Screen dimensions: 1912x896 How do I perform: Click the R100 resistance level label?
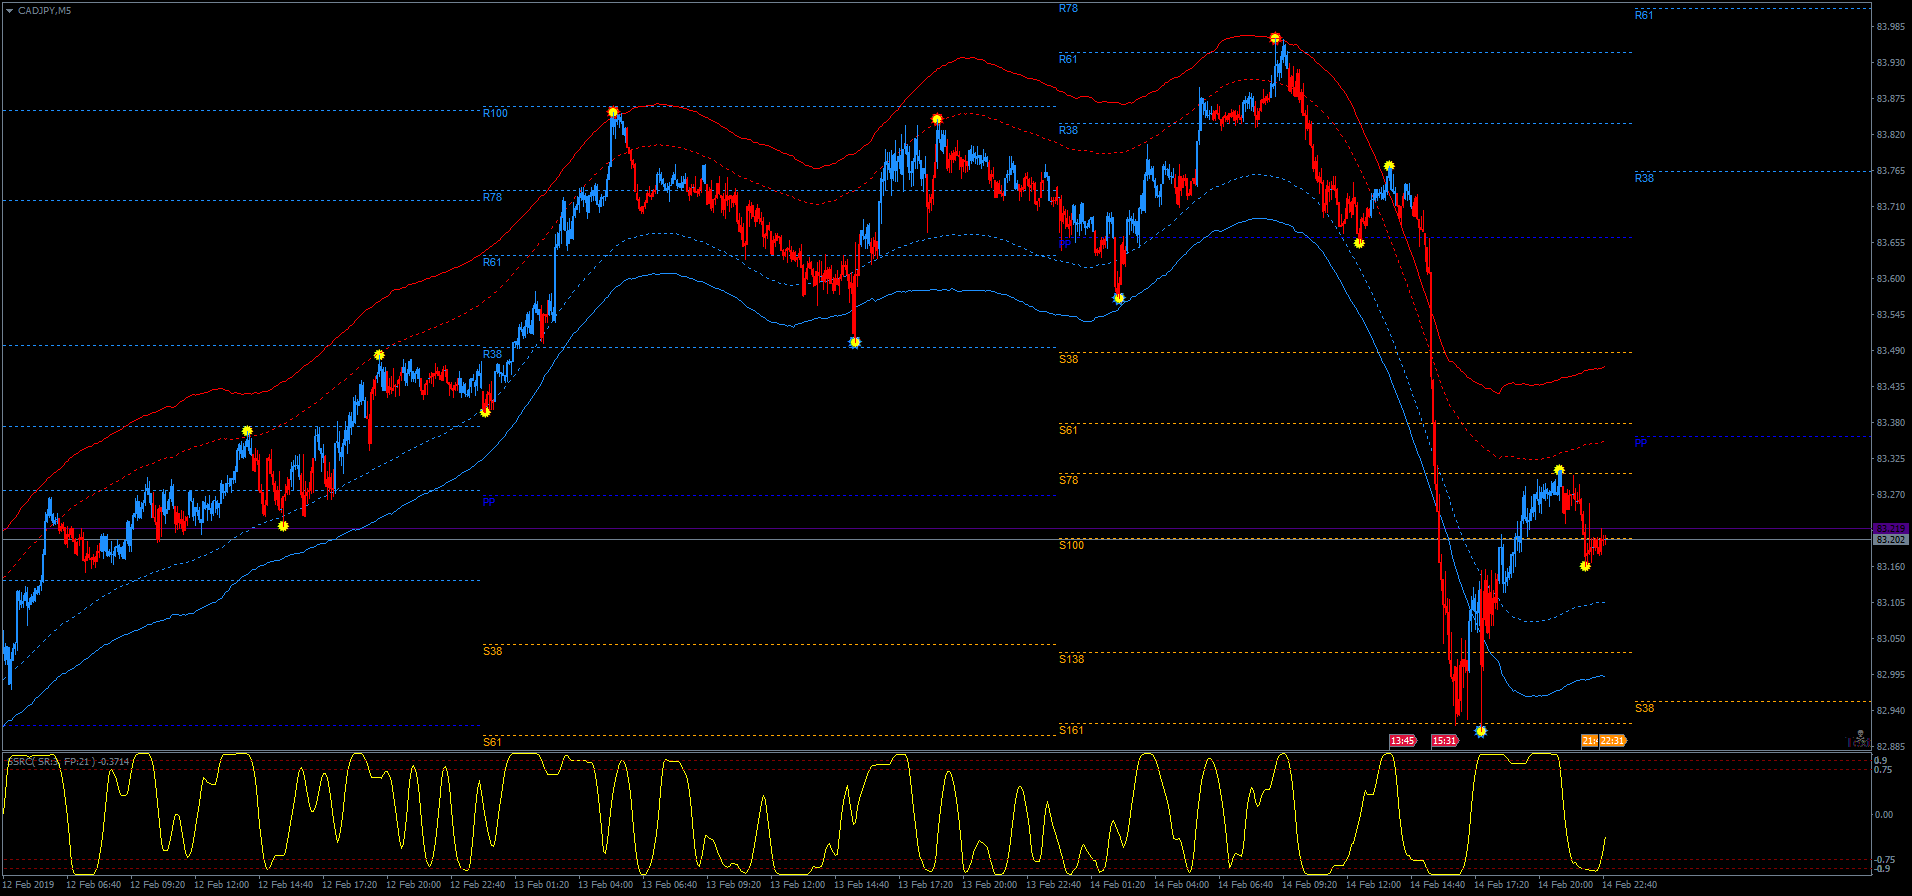[495, 113]
